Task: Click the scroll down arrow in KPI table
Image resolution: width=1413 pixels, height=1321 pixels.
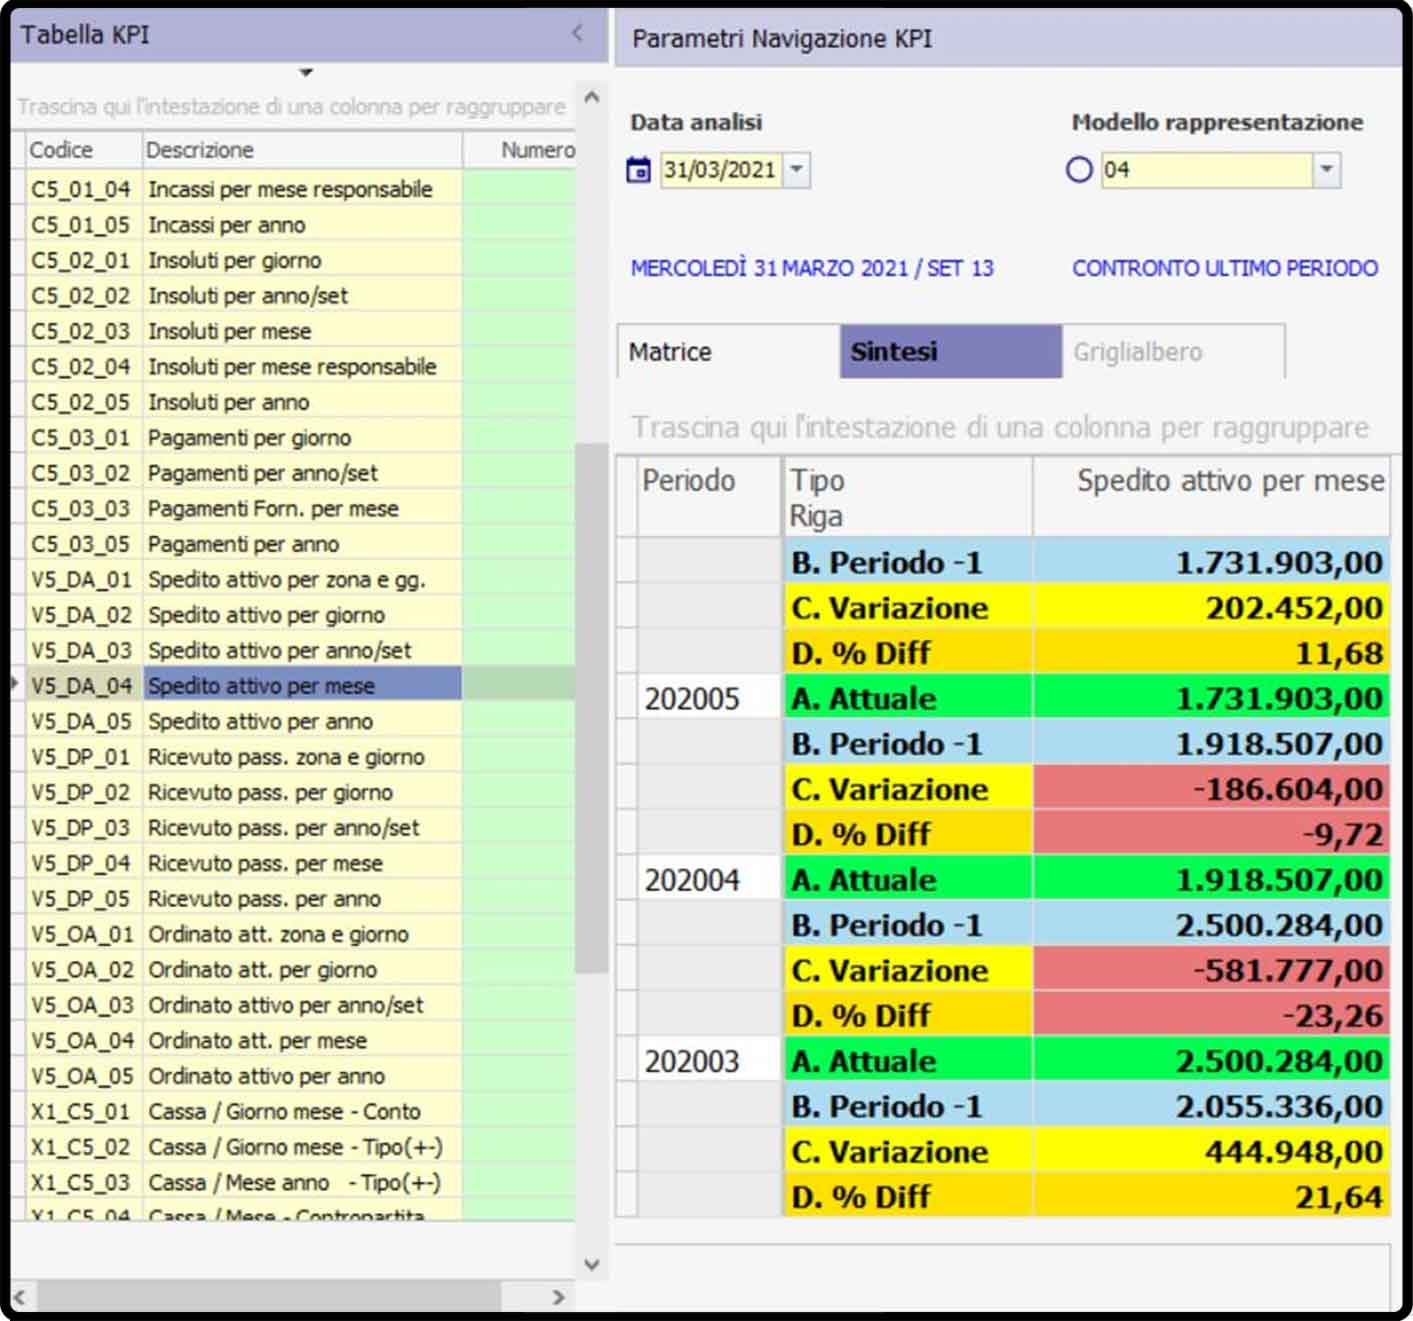Action: 591,1264
